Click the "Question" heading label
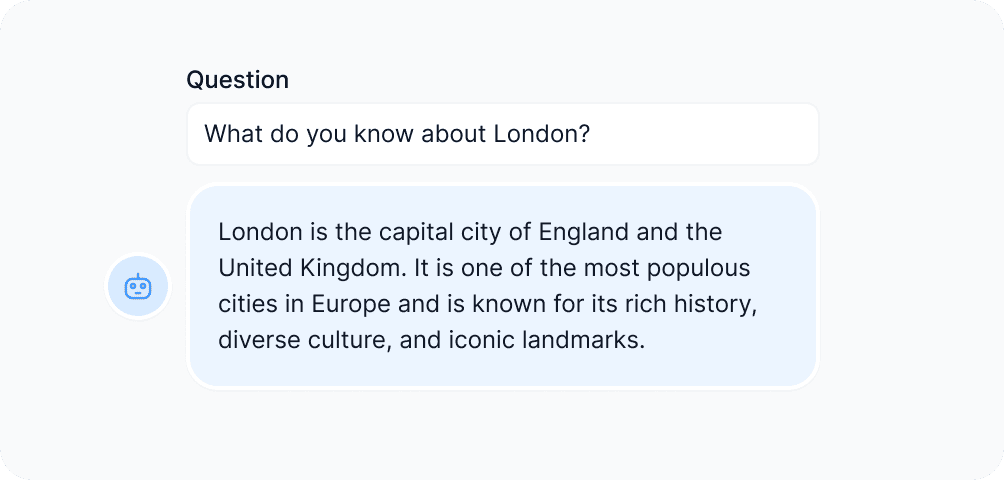 pos(237,80)
